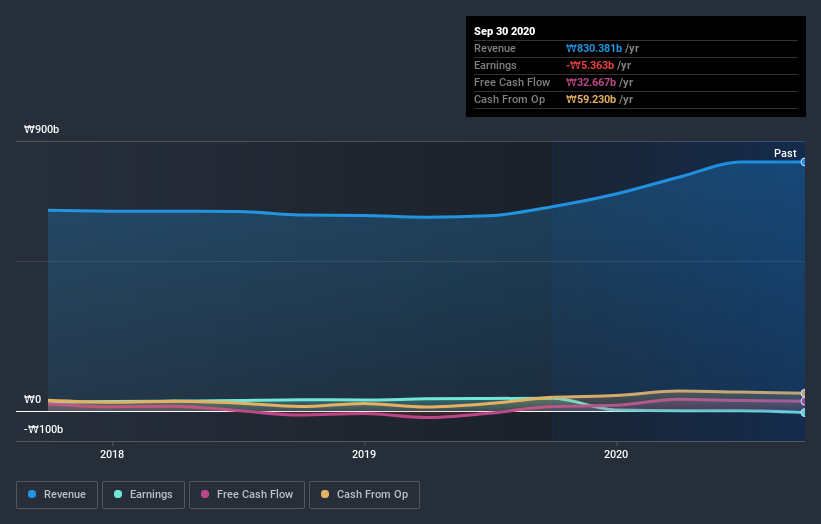Select the -₩5.363b earnings value
The height and width of the screenshot is (524, 821).
590,65
